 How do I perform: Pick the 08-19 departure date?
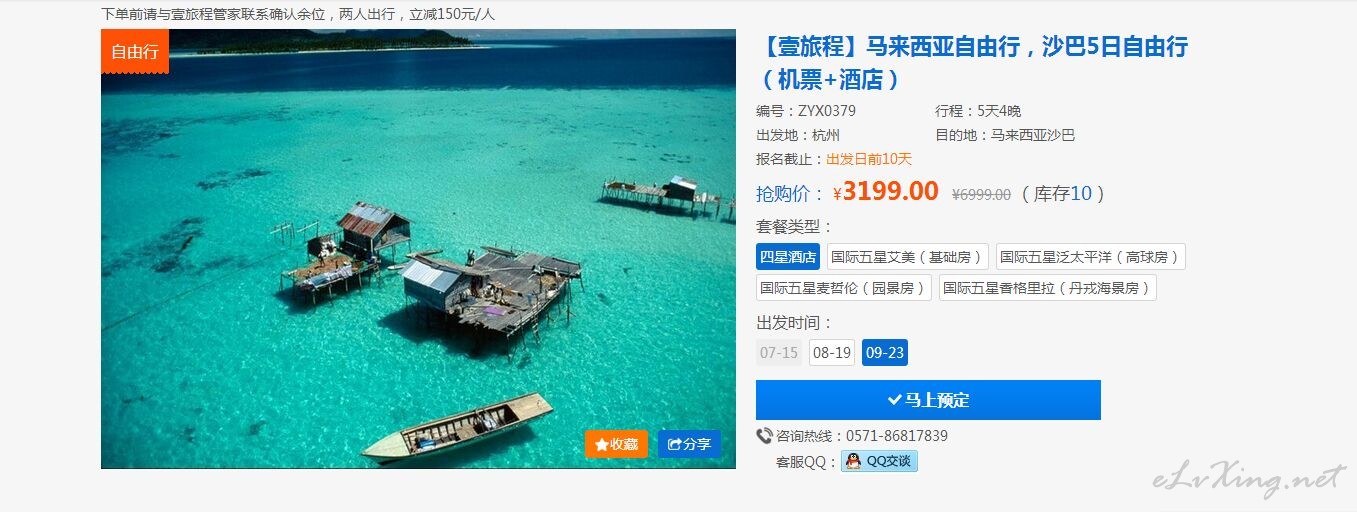832,353
